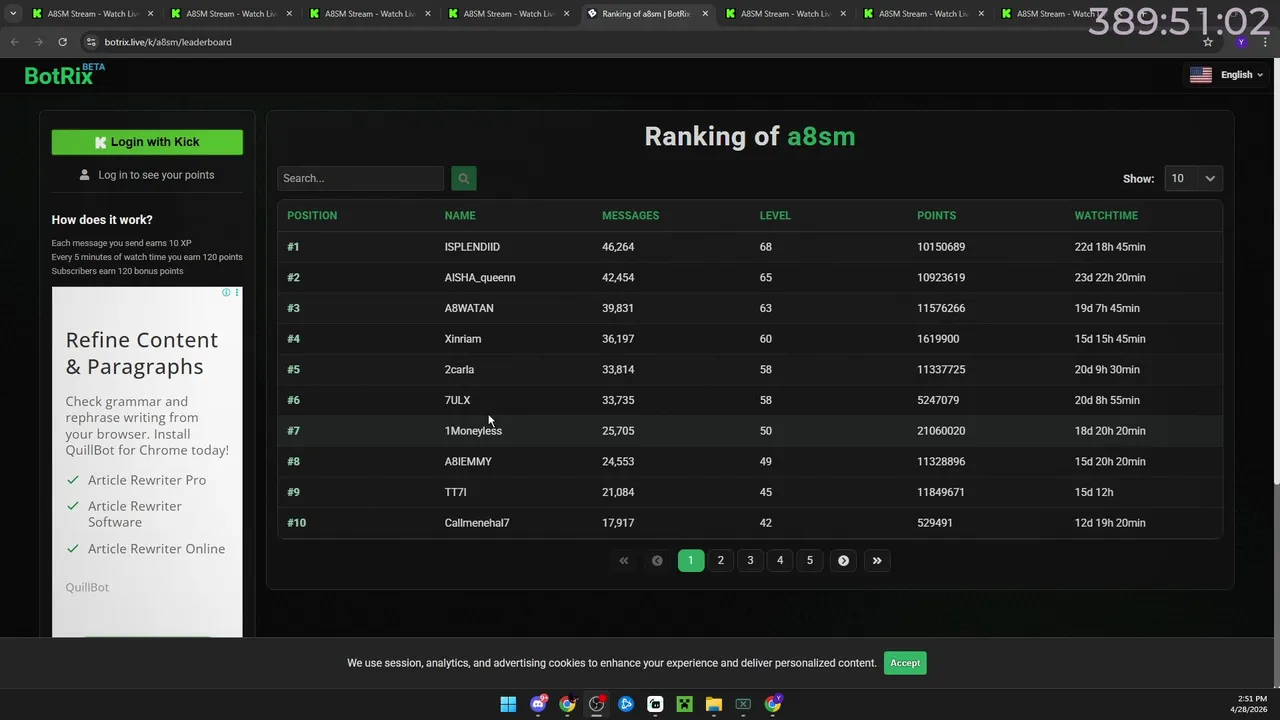Click the previous page arrow in pagination
Viewport: 1280px width, 720px height.
(657, 560)
